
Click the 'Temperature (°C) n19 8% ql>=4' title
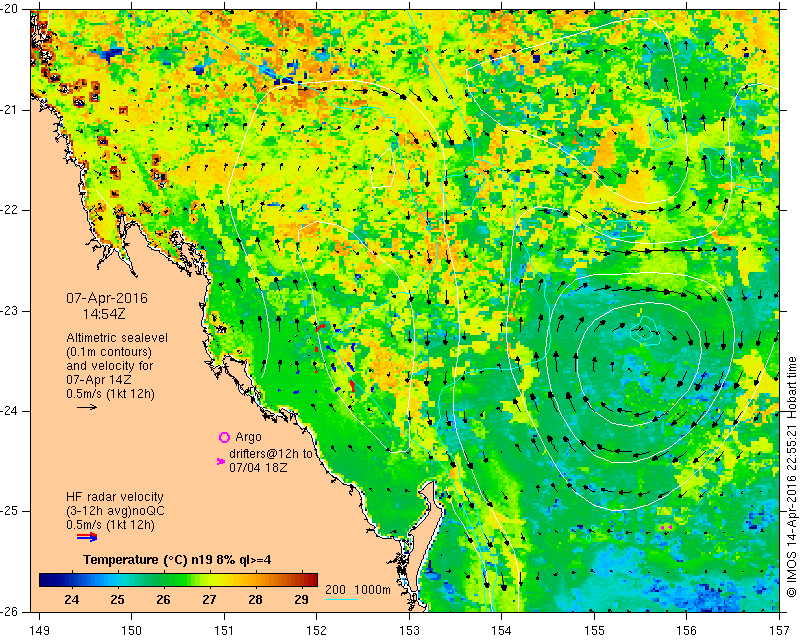177,560
